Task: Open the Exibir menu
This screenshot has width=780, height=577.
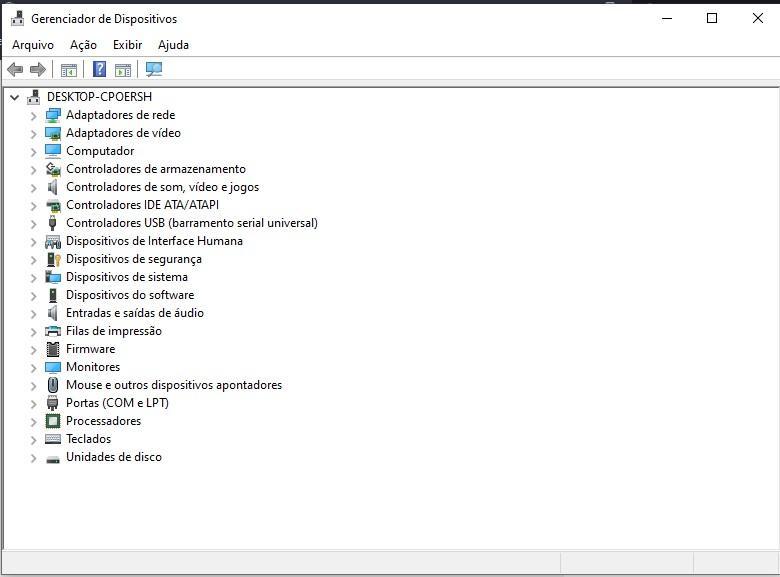Action: [x=127, y=45]
